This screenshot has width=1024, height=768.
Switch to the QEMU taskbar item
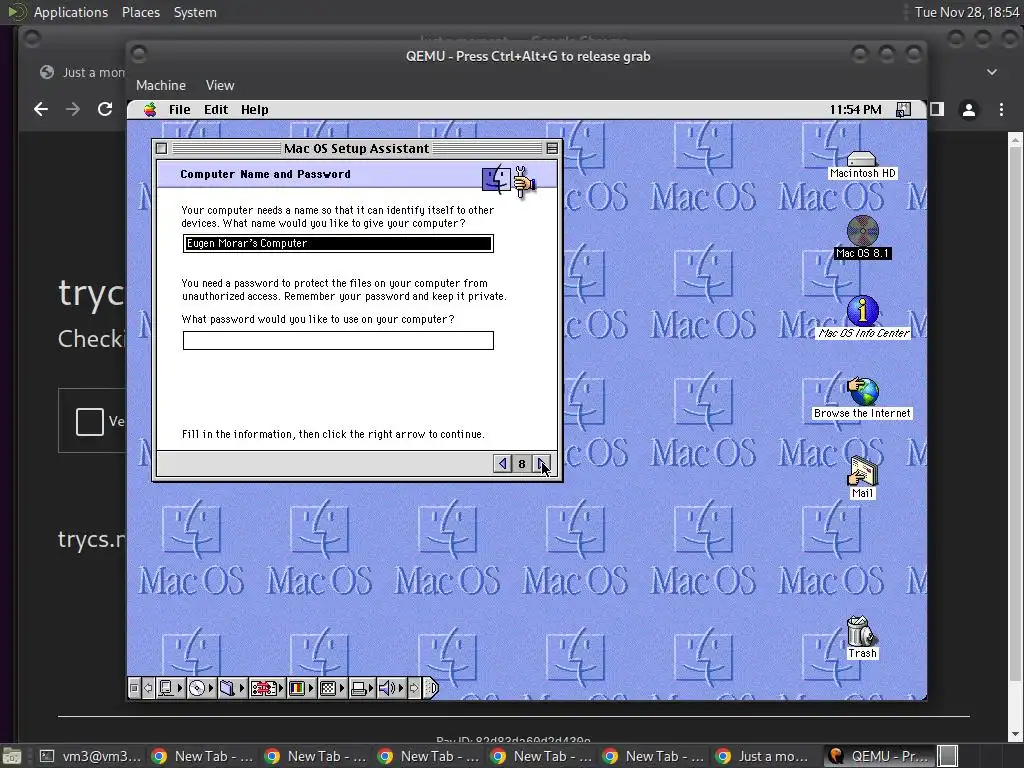coord(879,756)
